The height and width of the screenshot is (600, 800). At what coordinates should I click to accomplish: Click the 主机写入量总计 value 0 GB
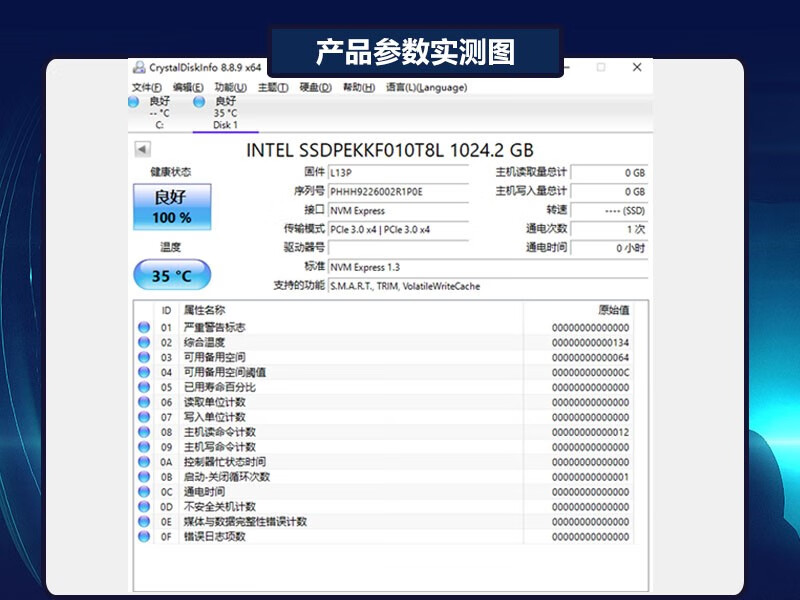coord(609,192)
